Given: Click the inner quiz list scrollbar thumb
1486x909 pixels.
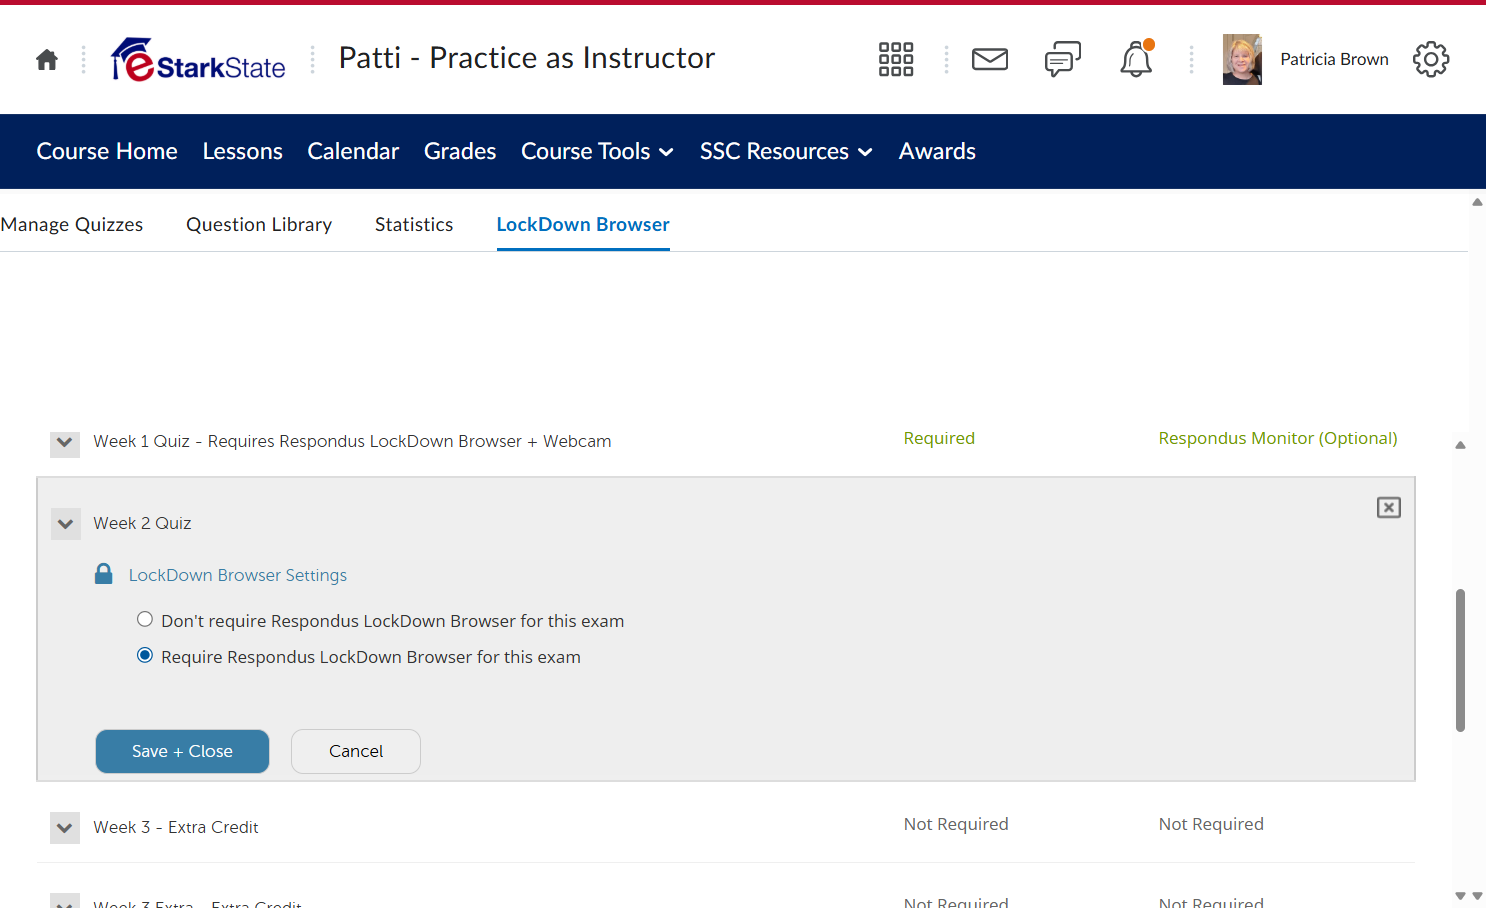Looking at the screenshot, I should tap(1460, 660).
